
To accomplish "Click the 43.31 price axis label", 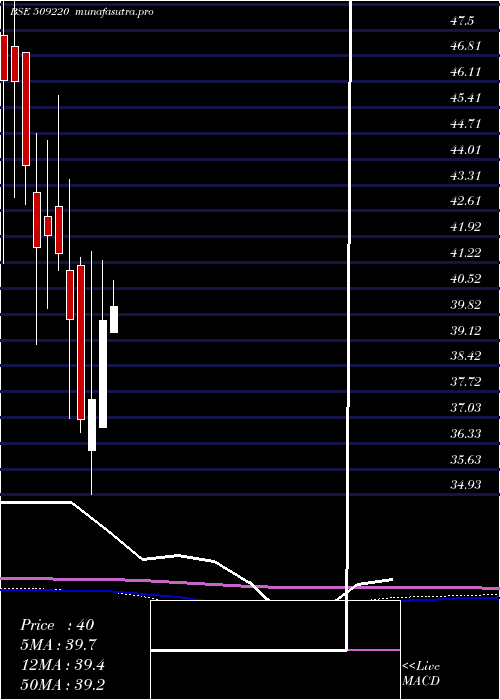I will (465, 175).
